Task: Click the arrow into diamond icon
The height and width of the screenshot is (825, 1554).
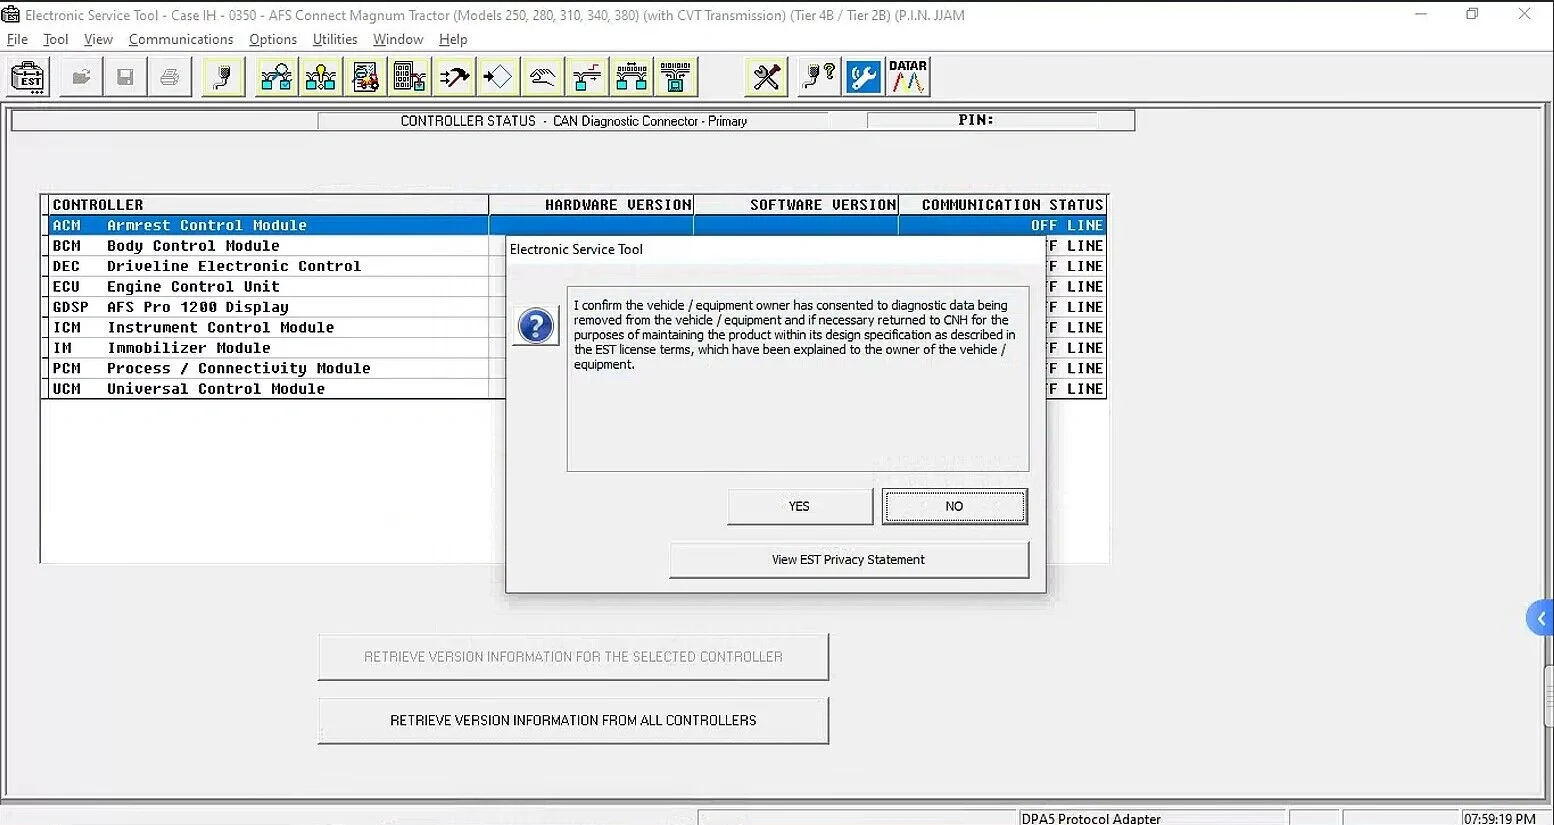Action: [x=497, y=77]
